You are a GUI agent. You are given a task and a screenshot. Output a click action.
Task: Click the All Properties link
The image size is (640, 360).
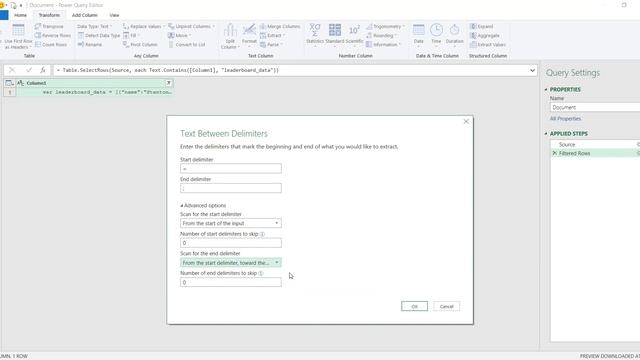(x=565, y=118)
